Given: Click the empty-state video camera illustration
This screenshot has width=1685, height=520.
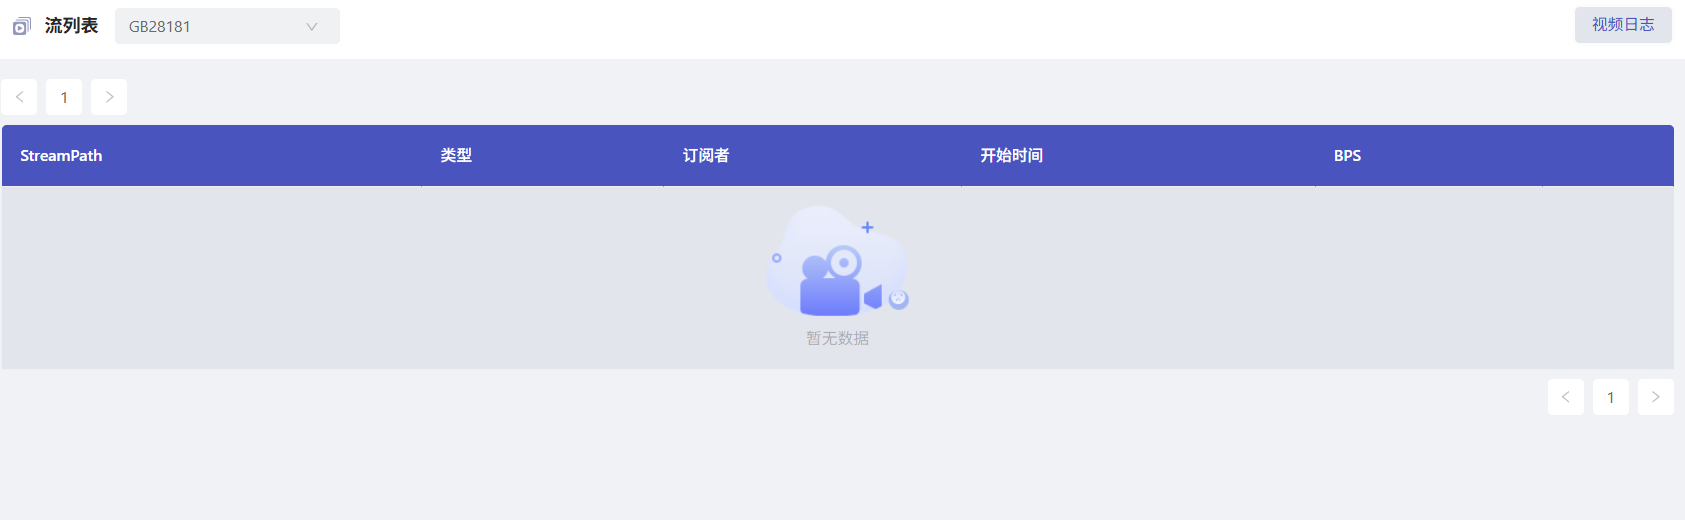Looking at the screenshot, I should (838, 262).
